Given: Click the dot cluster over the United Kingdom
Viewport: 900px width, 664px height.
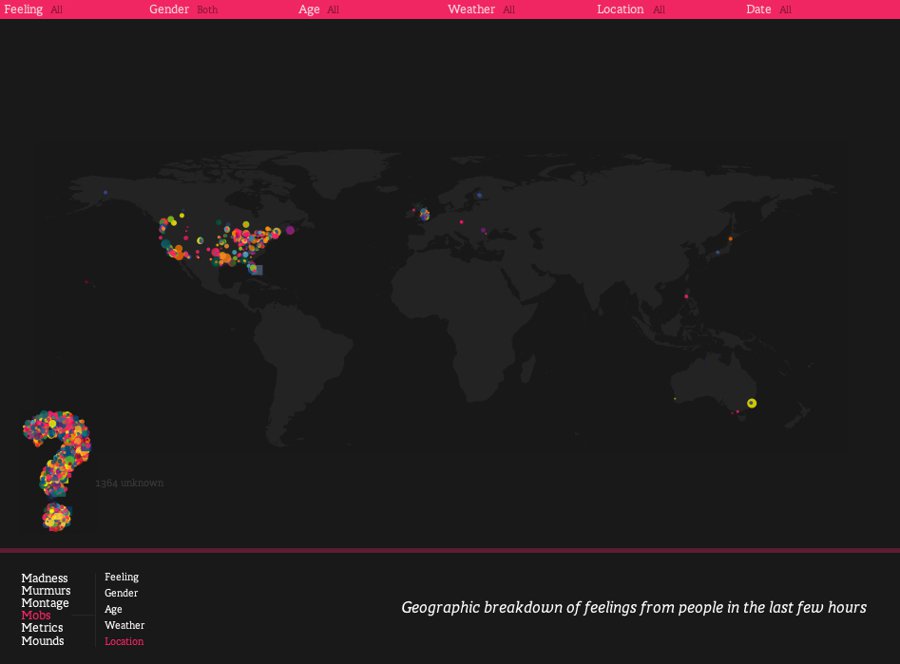Looking at the screenshot, I should [424, 213].
